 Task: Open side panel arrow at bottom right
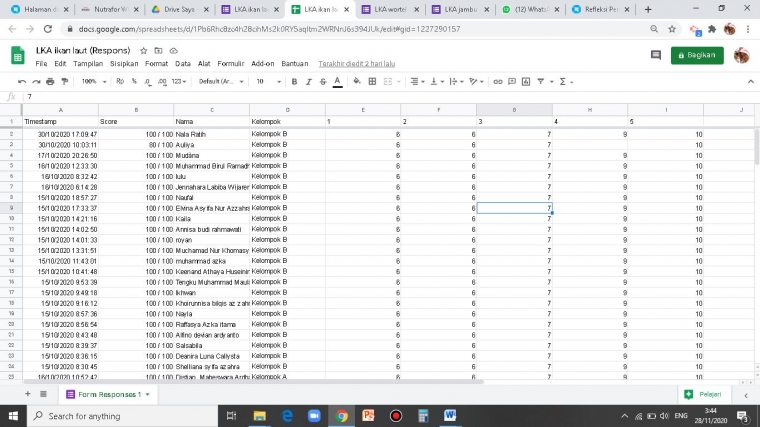[x=746, y=395]
